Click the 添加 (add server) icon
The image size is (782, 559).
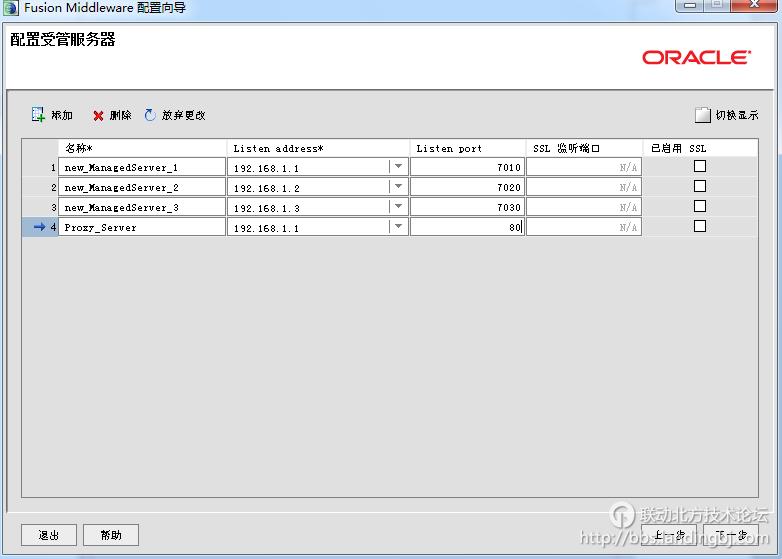coord(38,115)
